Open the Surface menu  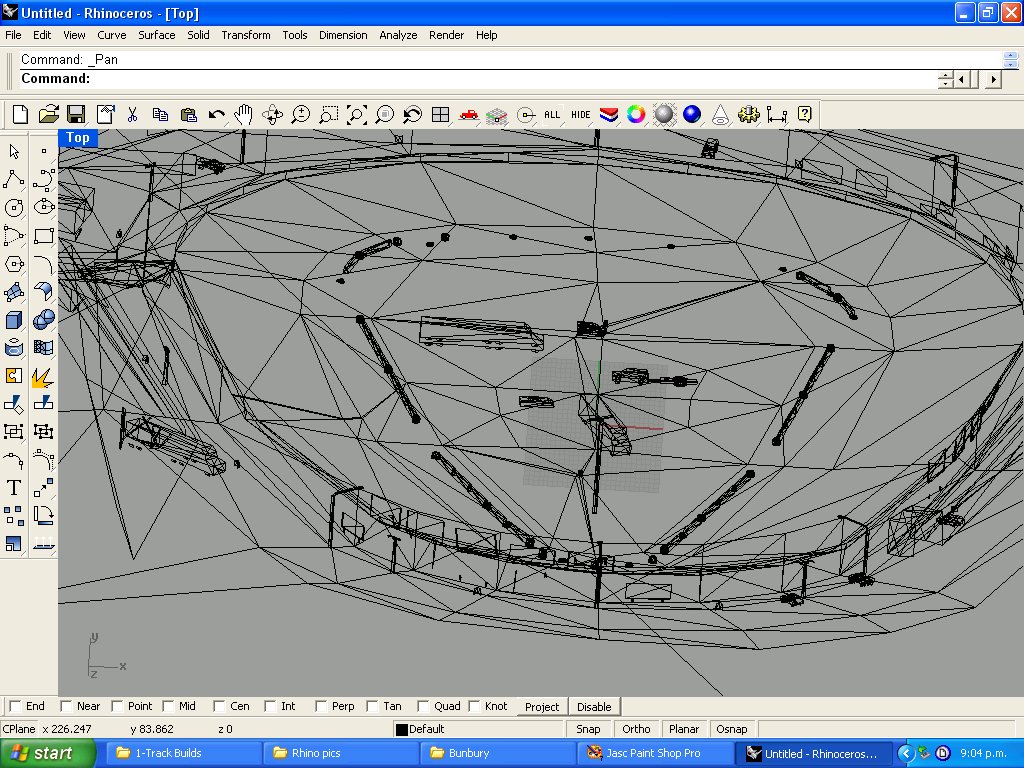click(x=157, y=35)
